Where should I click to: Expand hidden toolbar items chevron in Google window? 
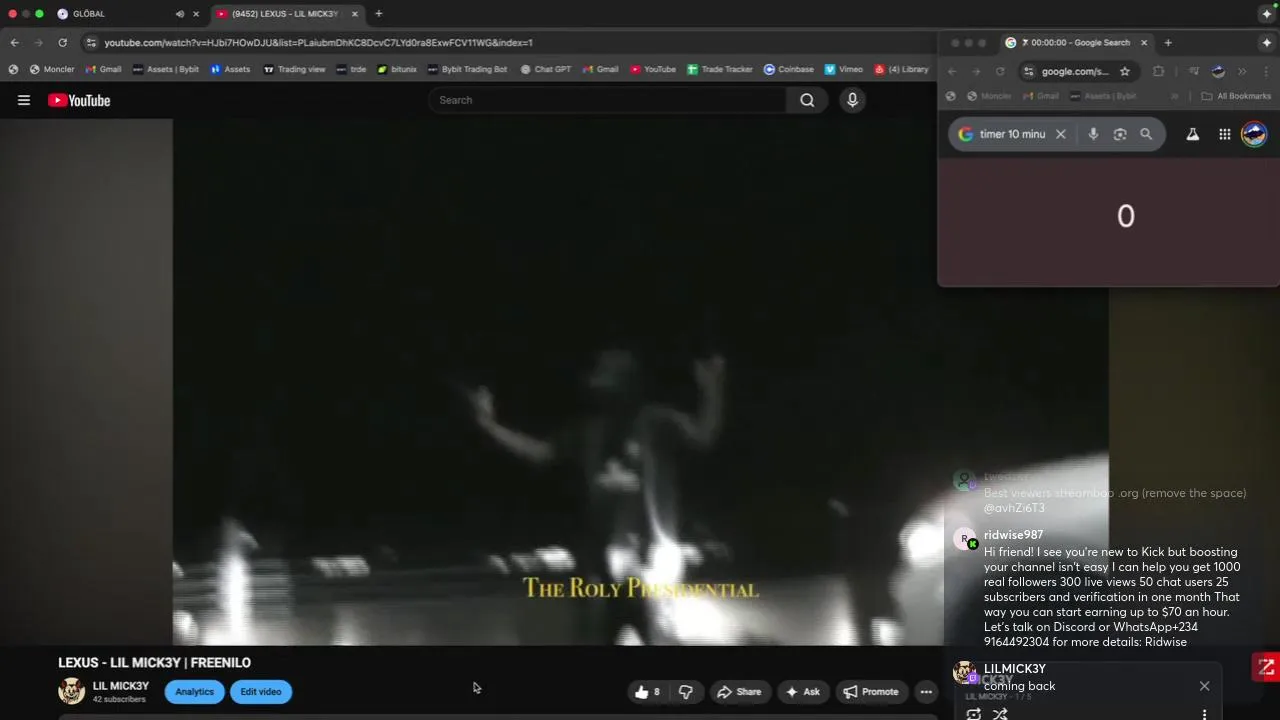pyautogui.click(x=1242, y=72)
